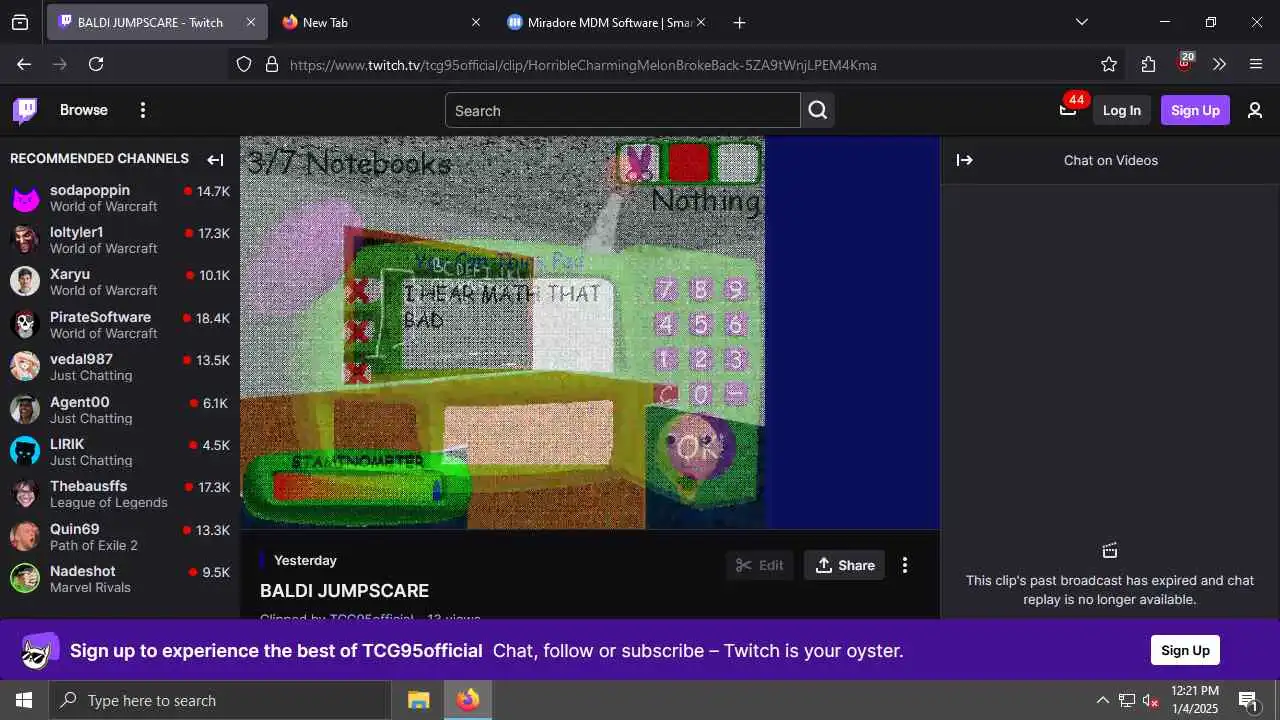Open the Windows notification center
Image resolution: width=1280 pixels, height=720 pixels.
pos(1250,700)
